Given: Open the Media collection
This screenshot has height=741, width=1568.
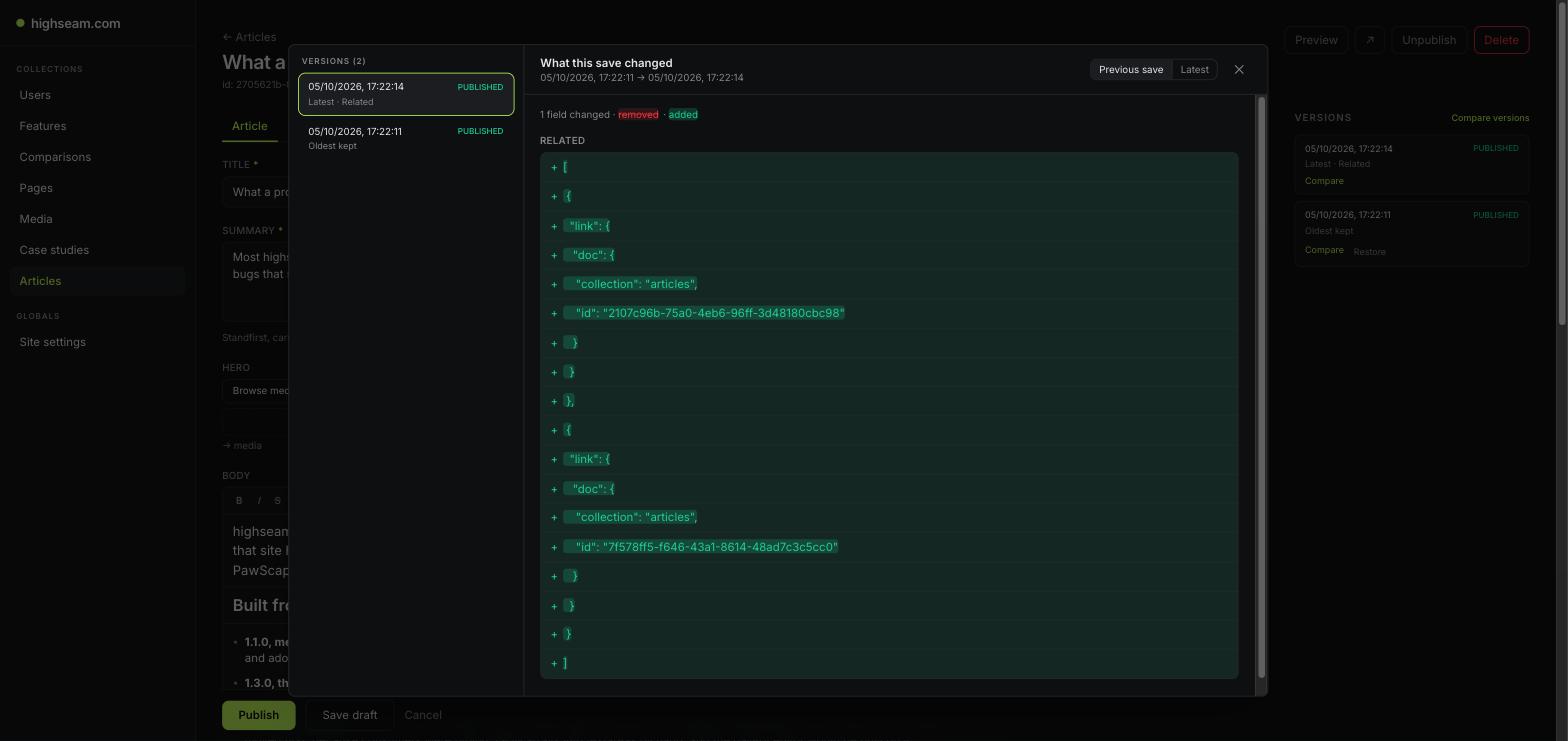Looking at the screenshot, I should (x=97, y=219).
